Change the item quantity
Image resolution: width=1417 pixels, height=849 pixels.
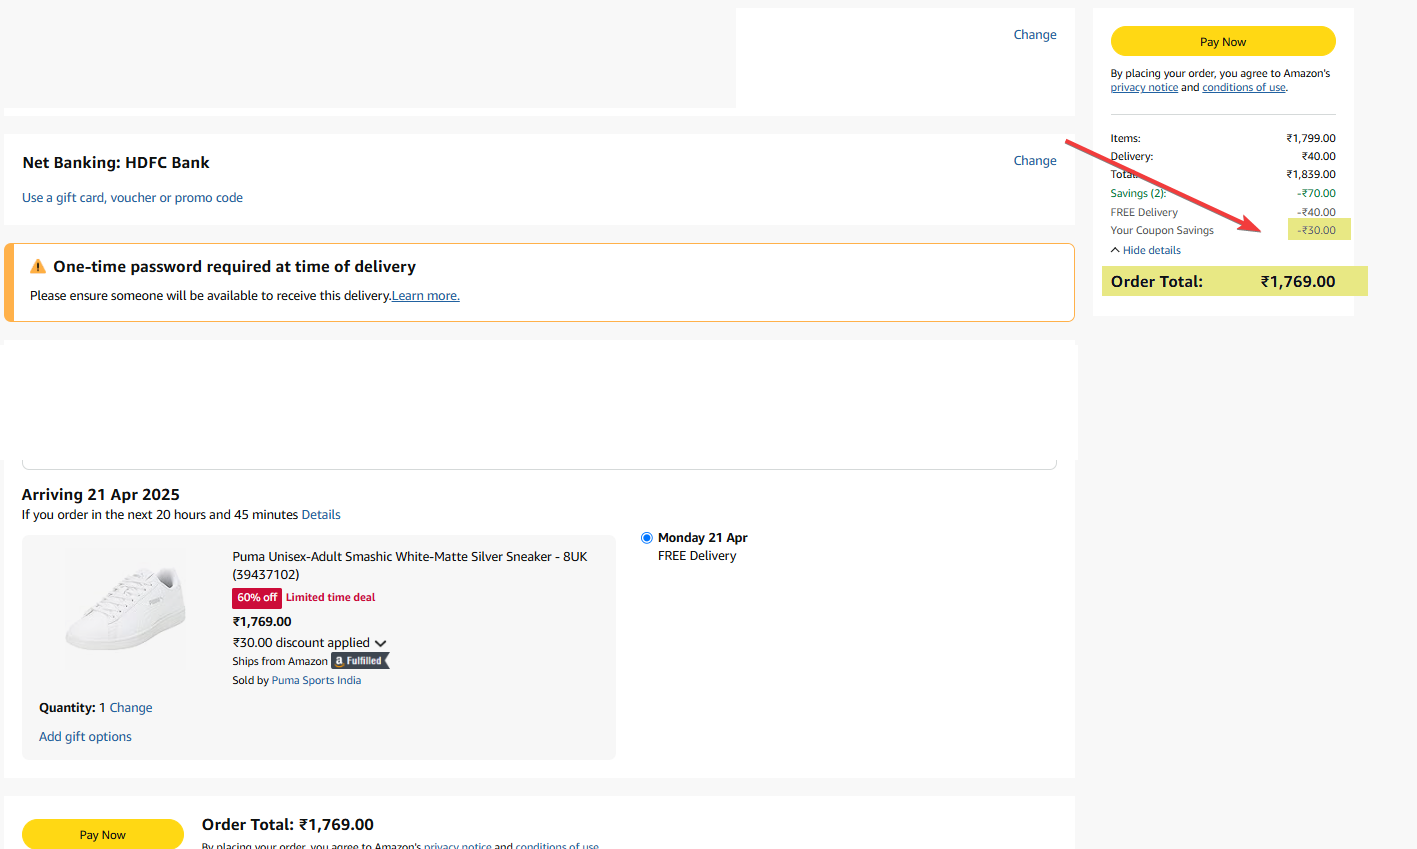pyautogui.click(x=131, y=708)
